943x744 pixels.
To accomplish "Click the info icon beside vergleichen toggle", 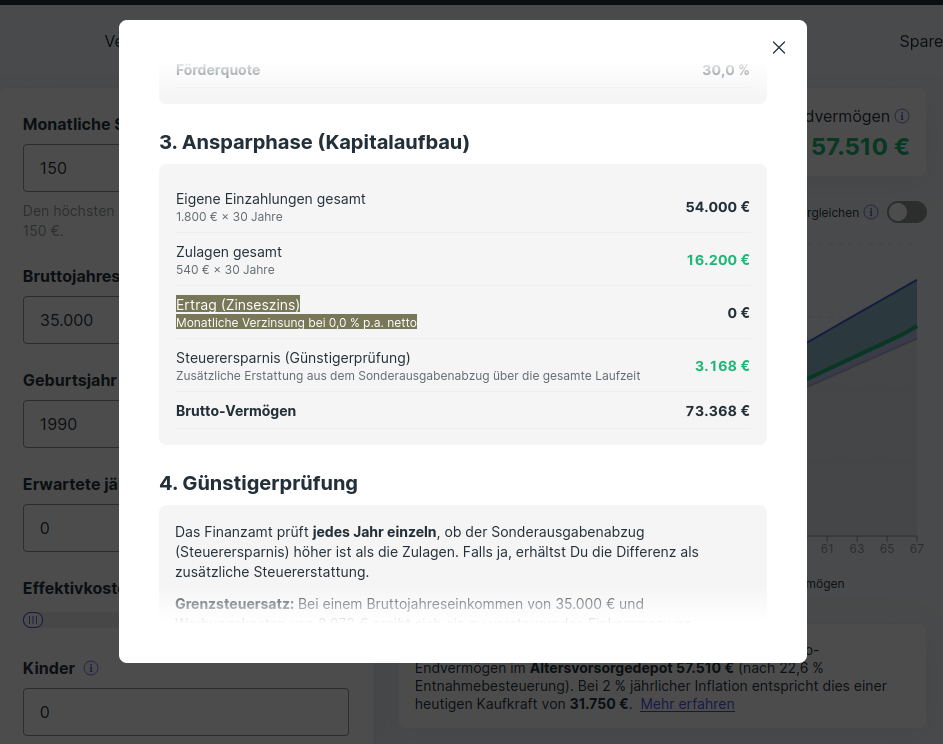I will click(x=871, y=212).
